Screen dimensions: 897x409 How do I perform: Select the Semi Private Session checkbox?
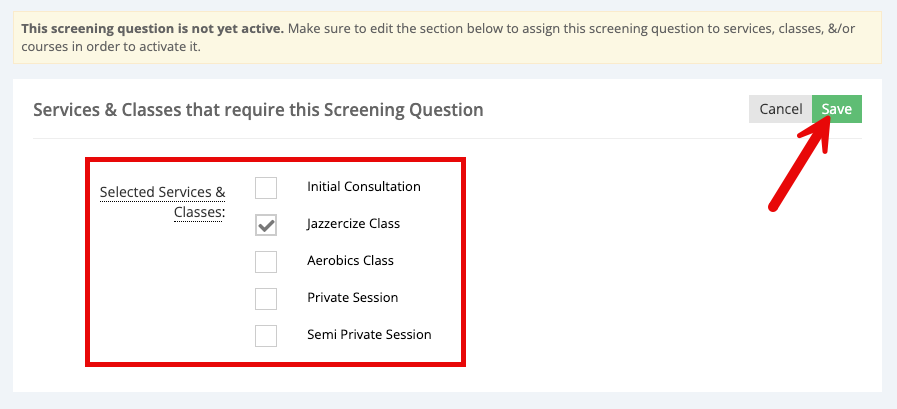tap(266, 336)
